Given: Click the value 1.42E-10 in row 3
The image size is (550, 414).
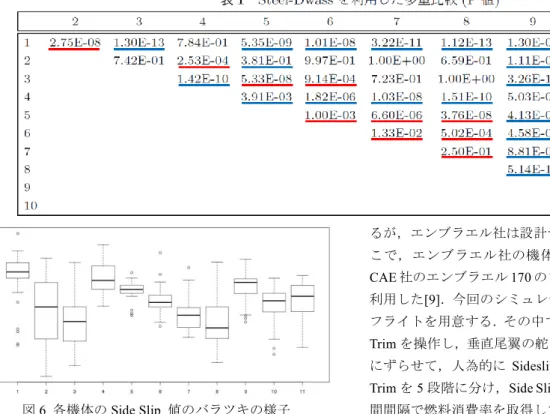Looking at the screenshot, I should pyautogui.click(x=203, y=79).
